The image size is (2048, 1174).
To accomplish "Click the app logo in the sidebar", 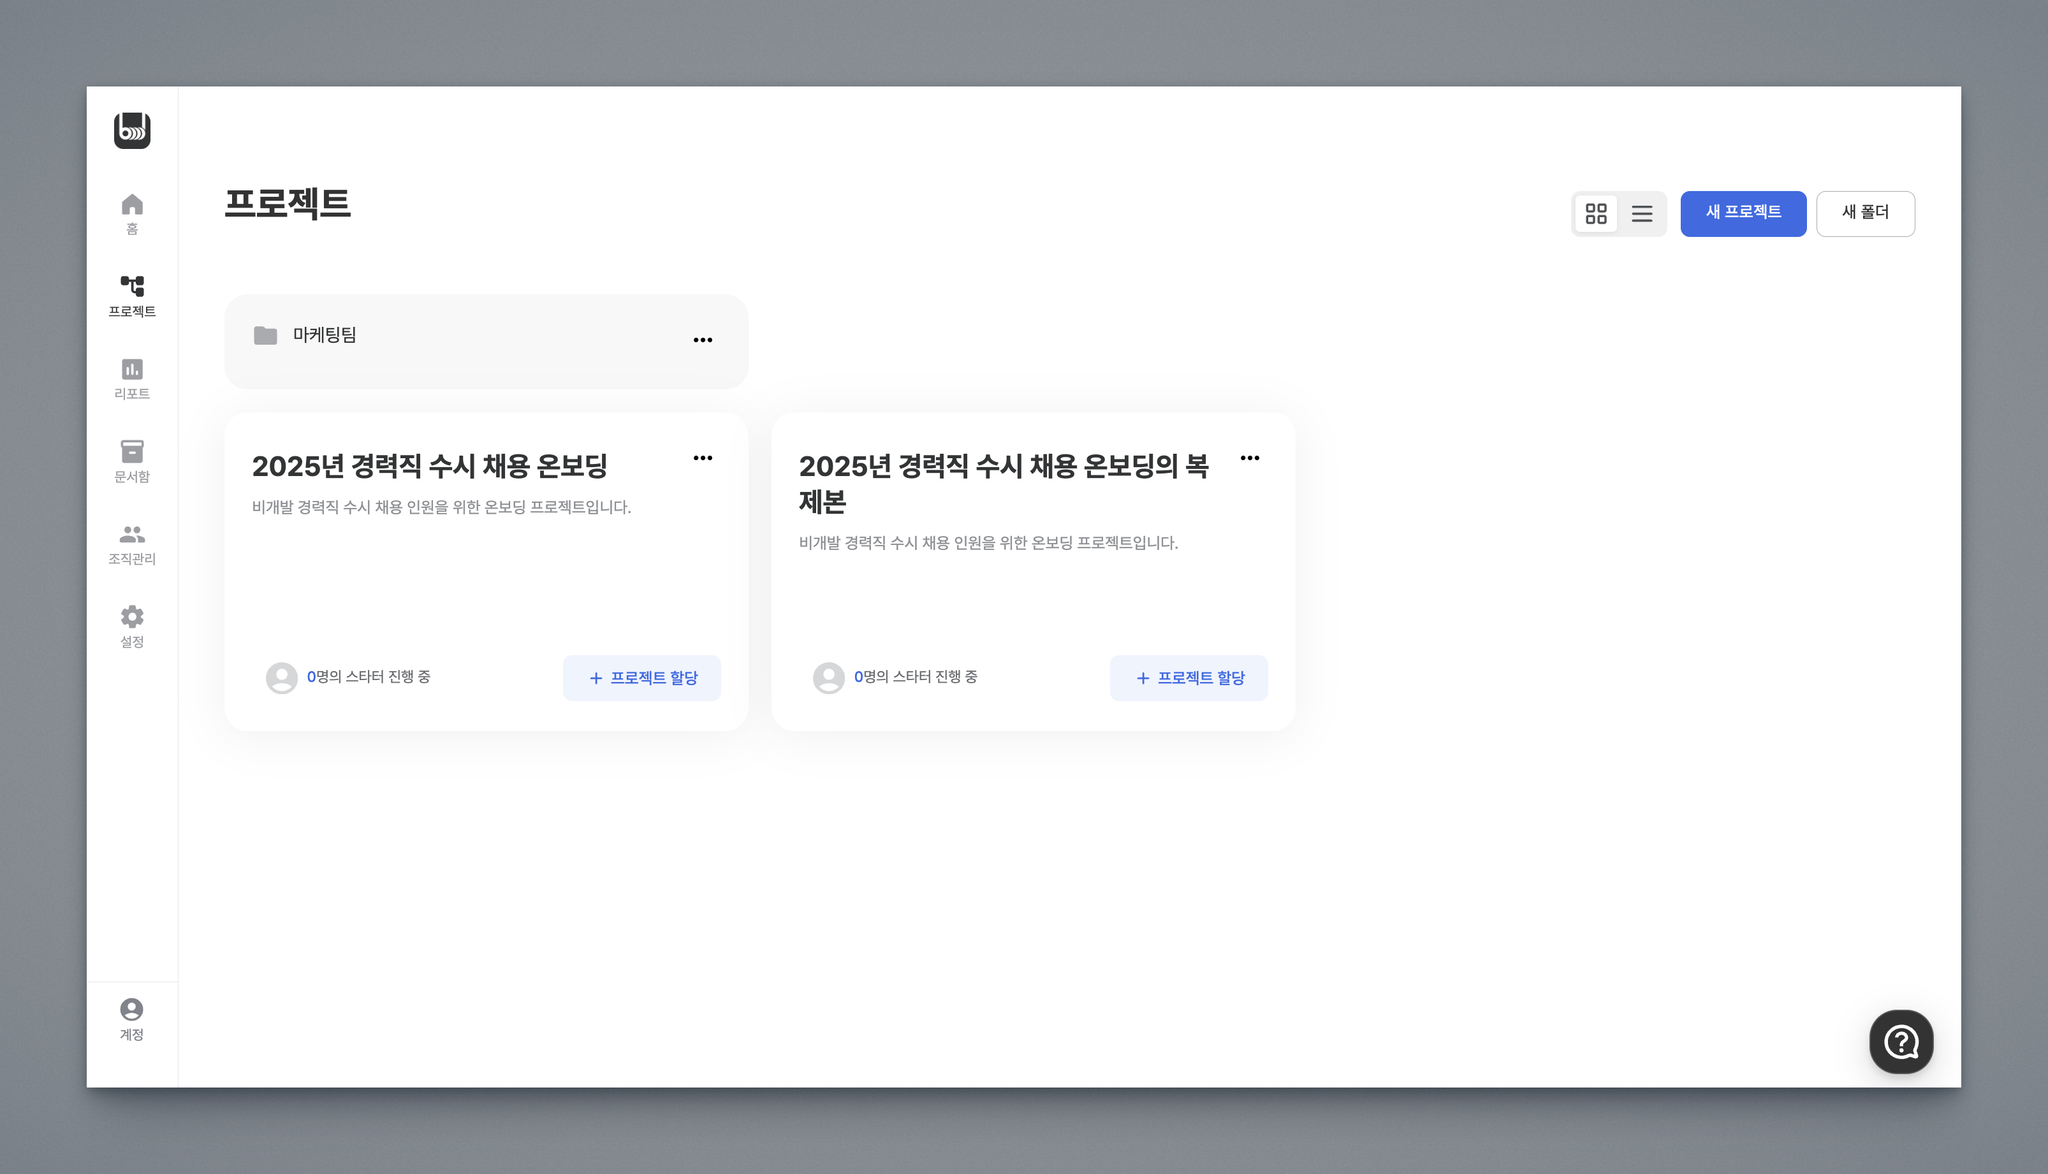I will tap(132, 130).
